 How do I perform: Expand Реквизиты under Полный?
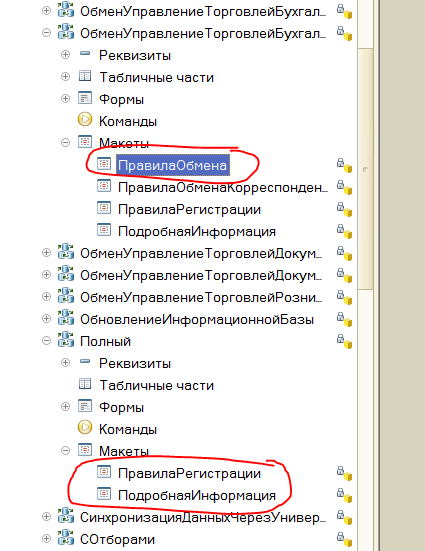[x=65, y=363]
